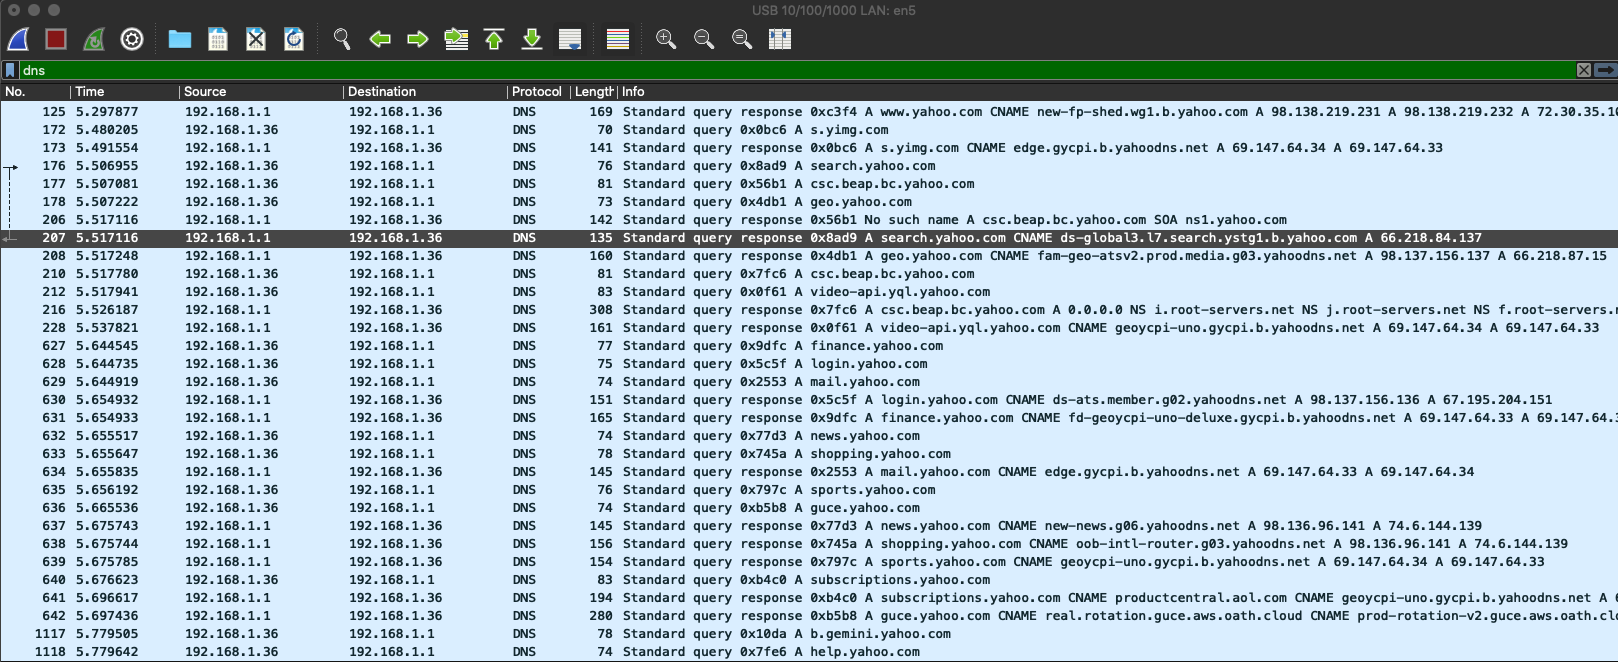Screen dimensions: 1618x662
Task: Go to specified packet icon
Action: point(456,39)
